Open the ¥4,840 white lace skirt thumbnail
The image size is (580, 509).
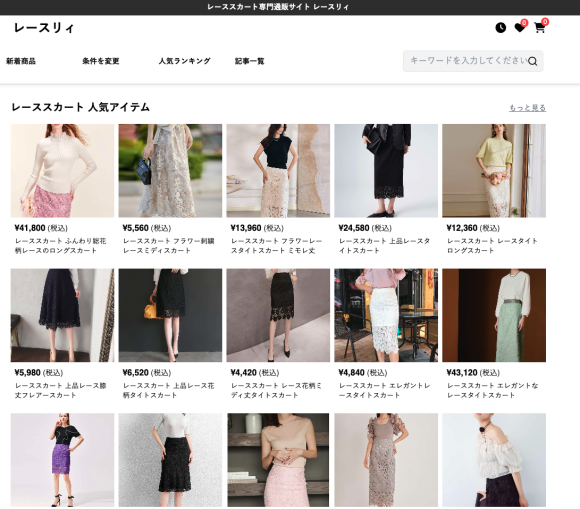coord(386,315)
